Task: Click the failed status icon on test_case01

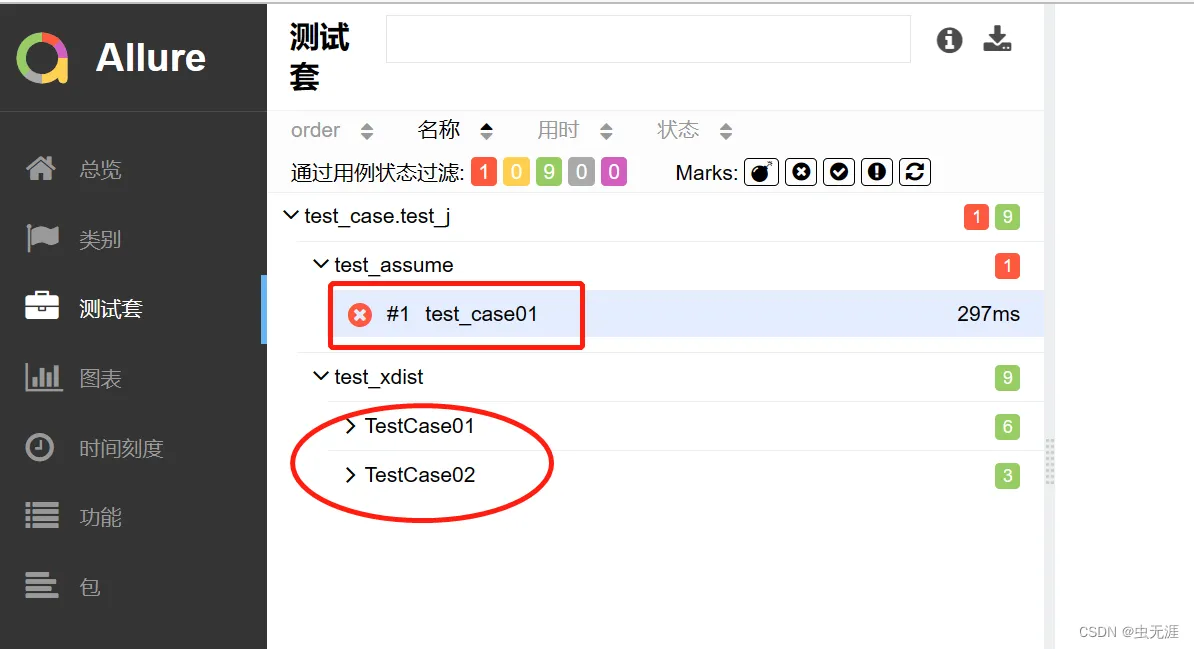Action: [x=360, y=315]
